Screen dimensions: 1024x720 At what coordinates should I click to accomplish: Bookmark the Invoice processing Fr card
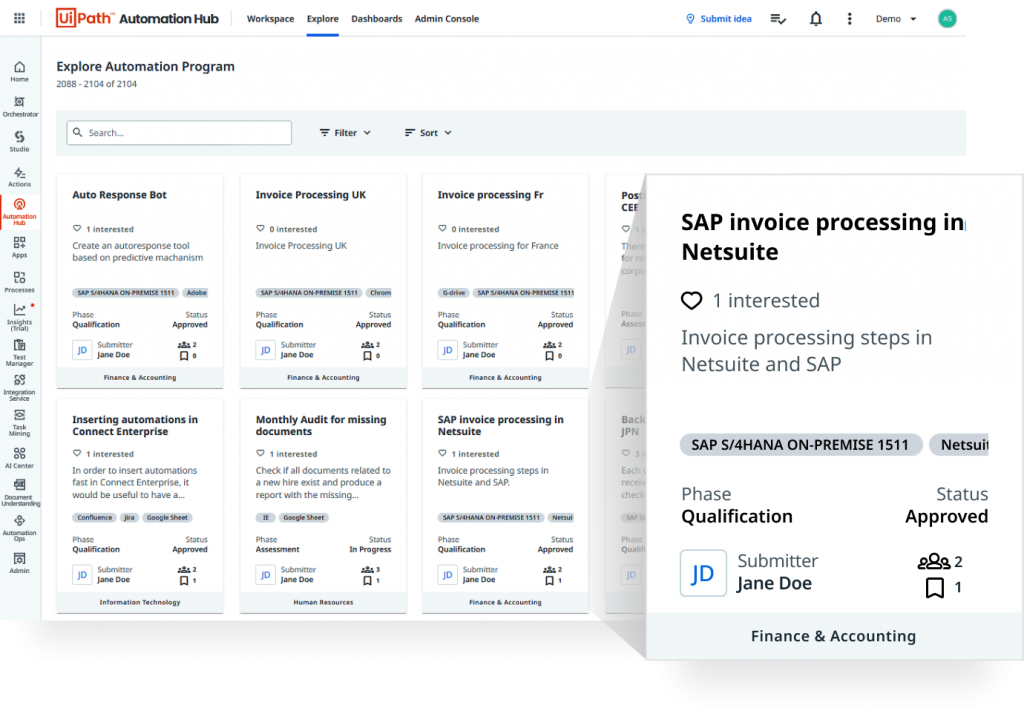tap(550, 356)
